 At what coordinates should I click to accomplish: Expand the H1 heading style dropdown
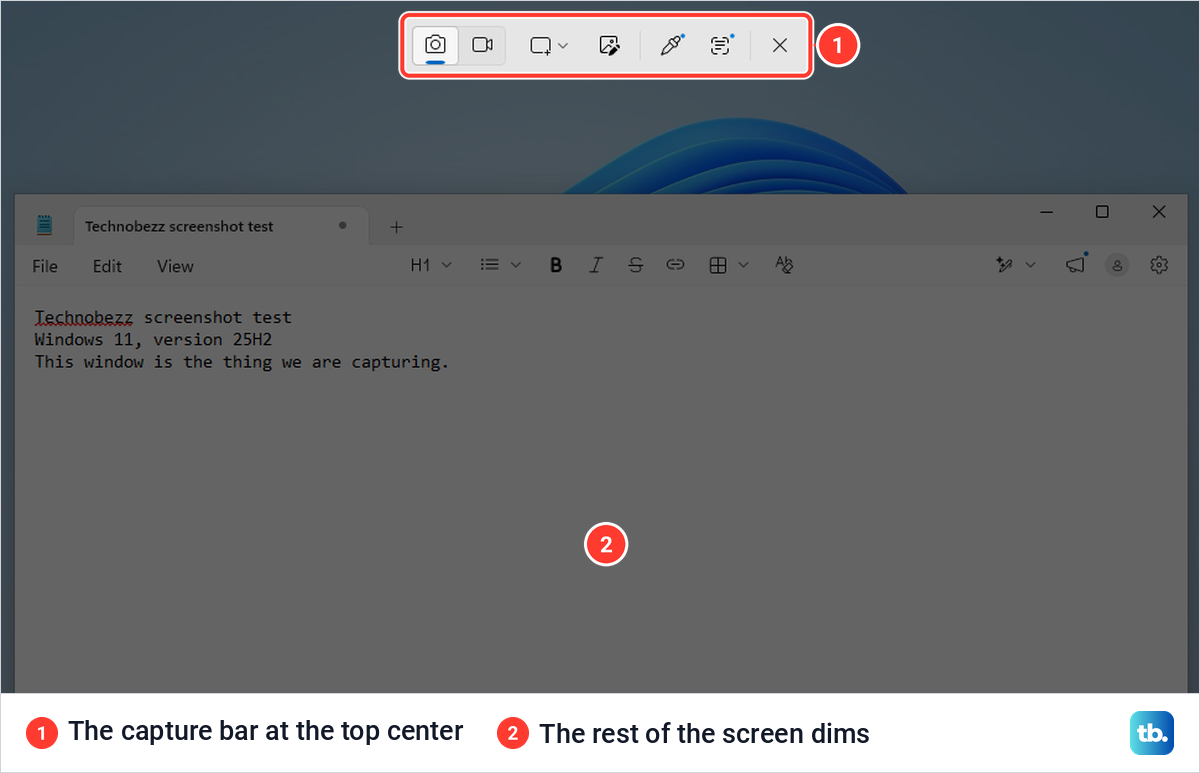[432, 265]
